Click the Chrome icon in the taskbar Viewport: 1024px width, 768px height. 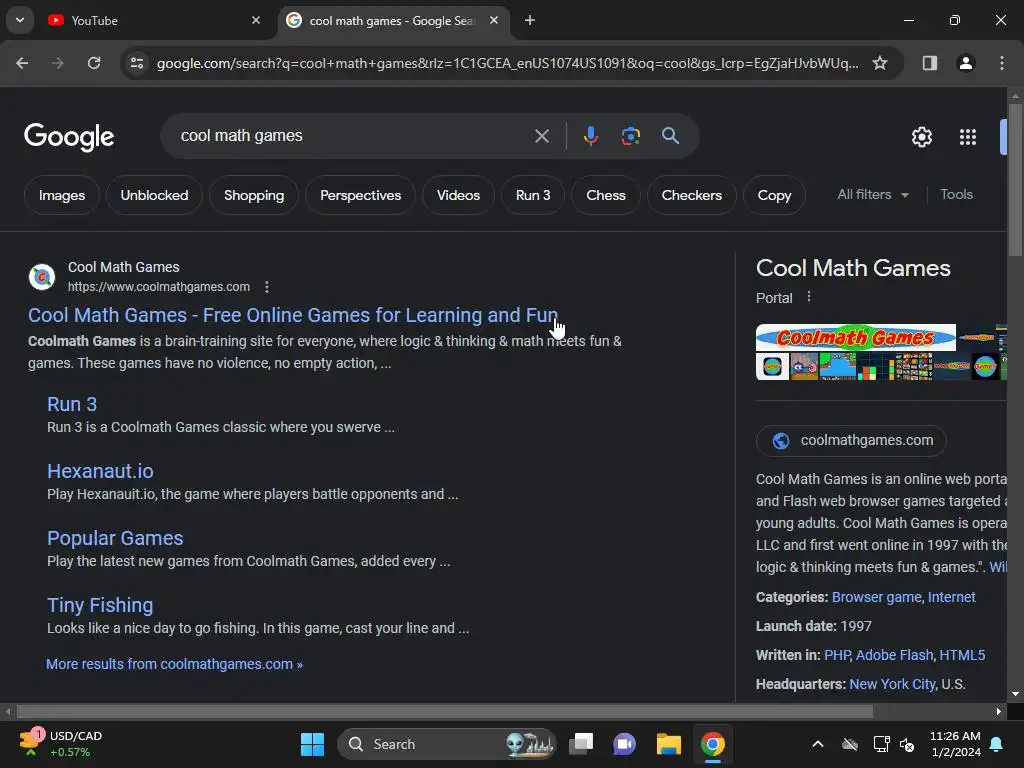712,744
